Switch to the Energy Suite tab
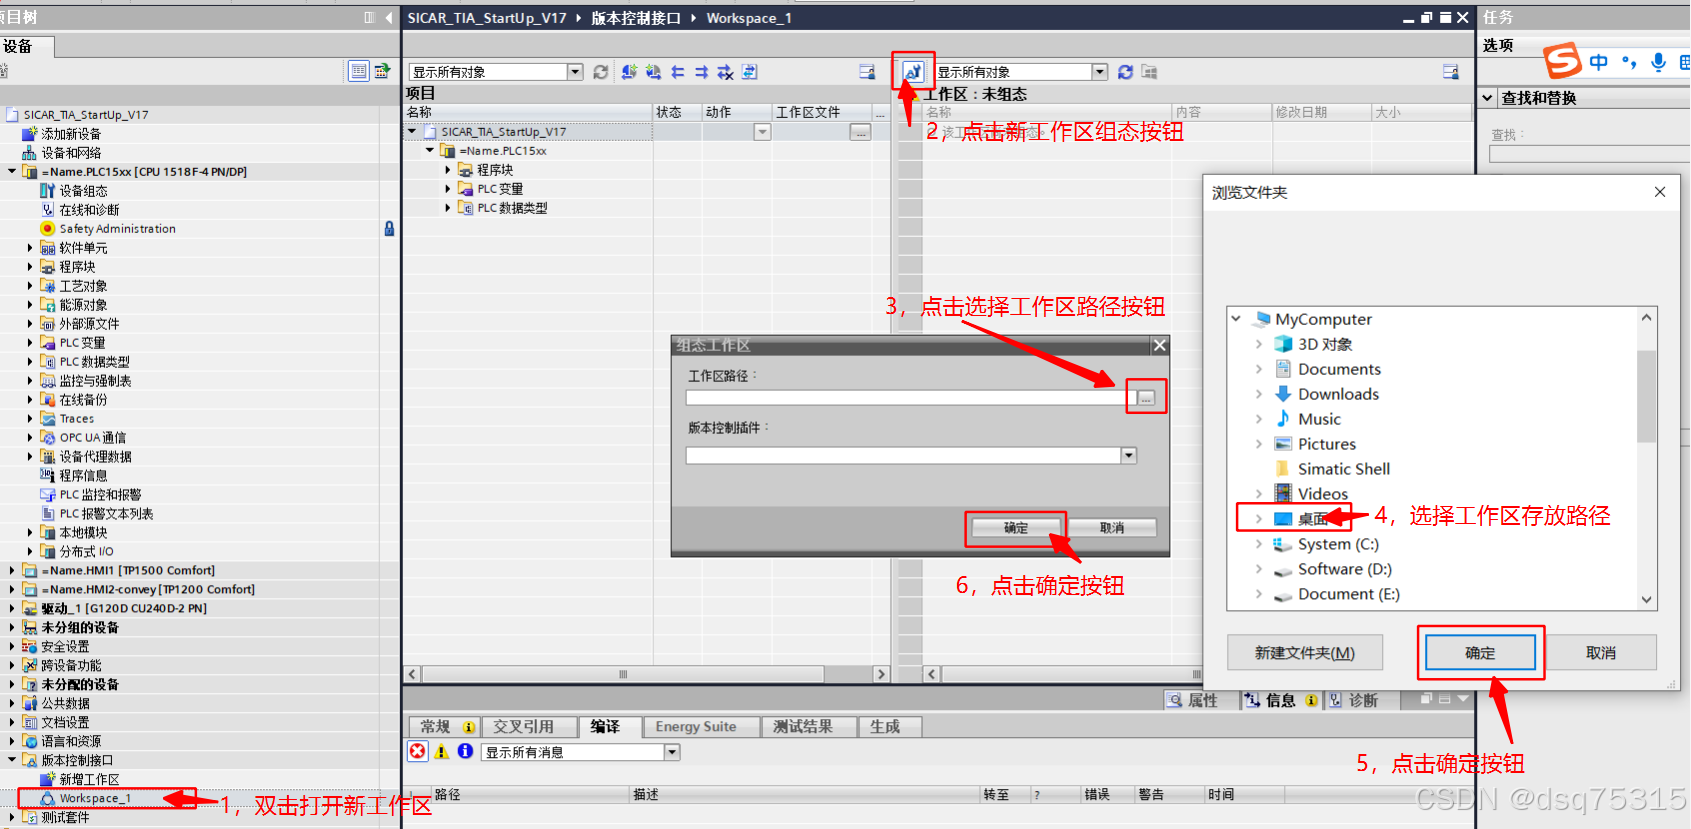 [x=700, y=727]
